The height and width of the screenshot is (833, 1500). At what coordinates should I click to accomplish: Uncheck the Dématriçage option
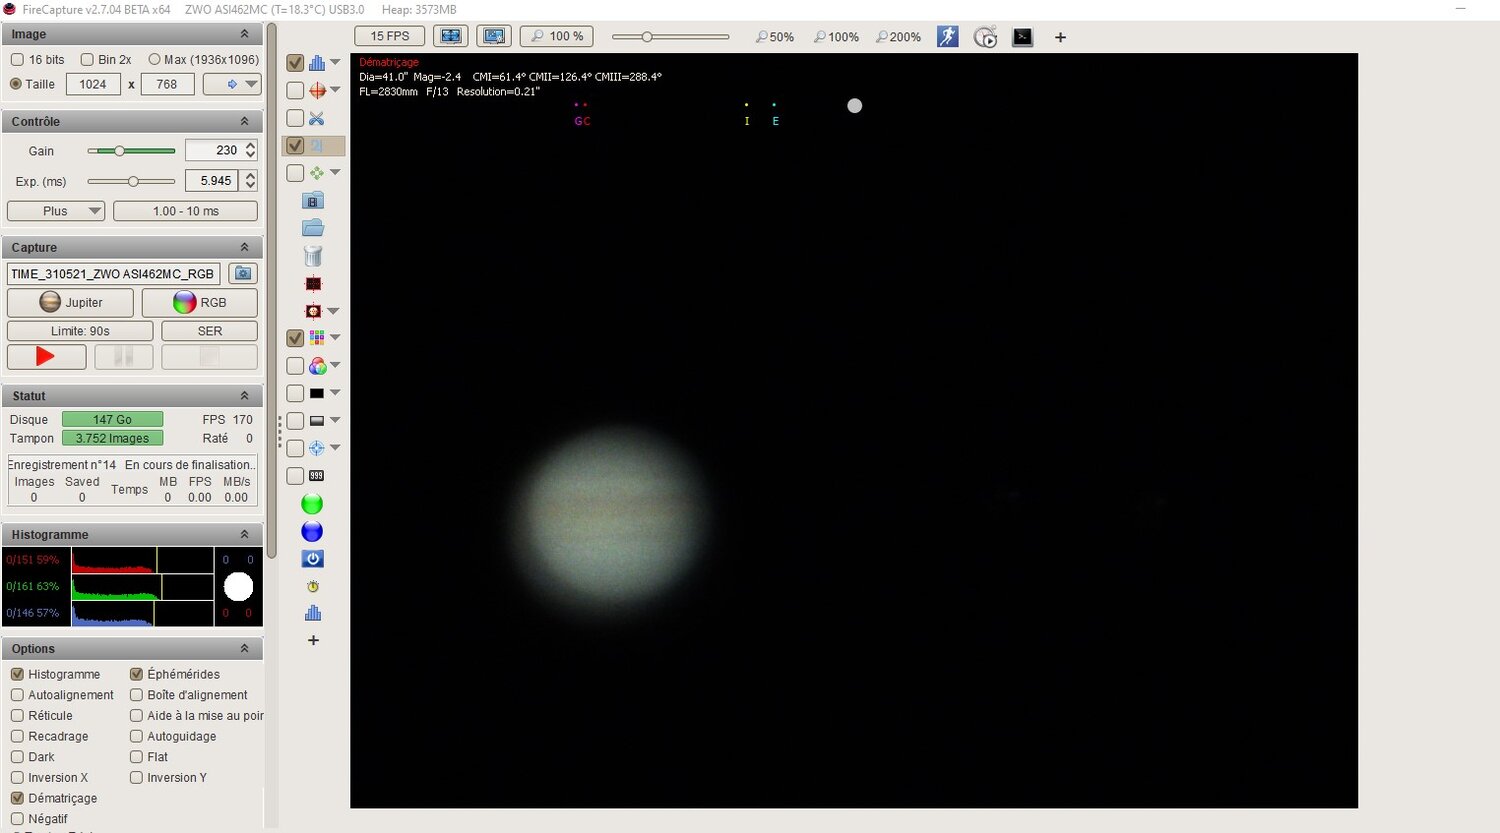click(x=17, y=798)
